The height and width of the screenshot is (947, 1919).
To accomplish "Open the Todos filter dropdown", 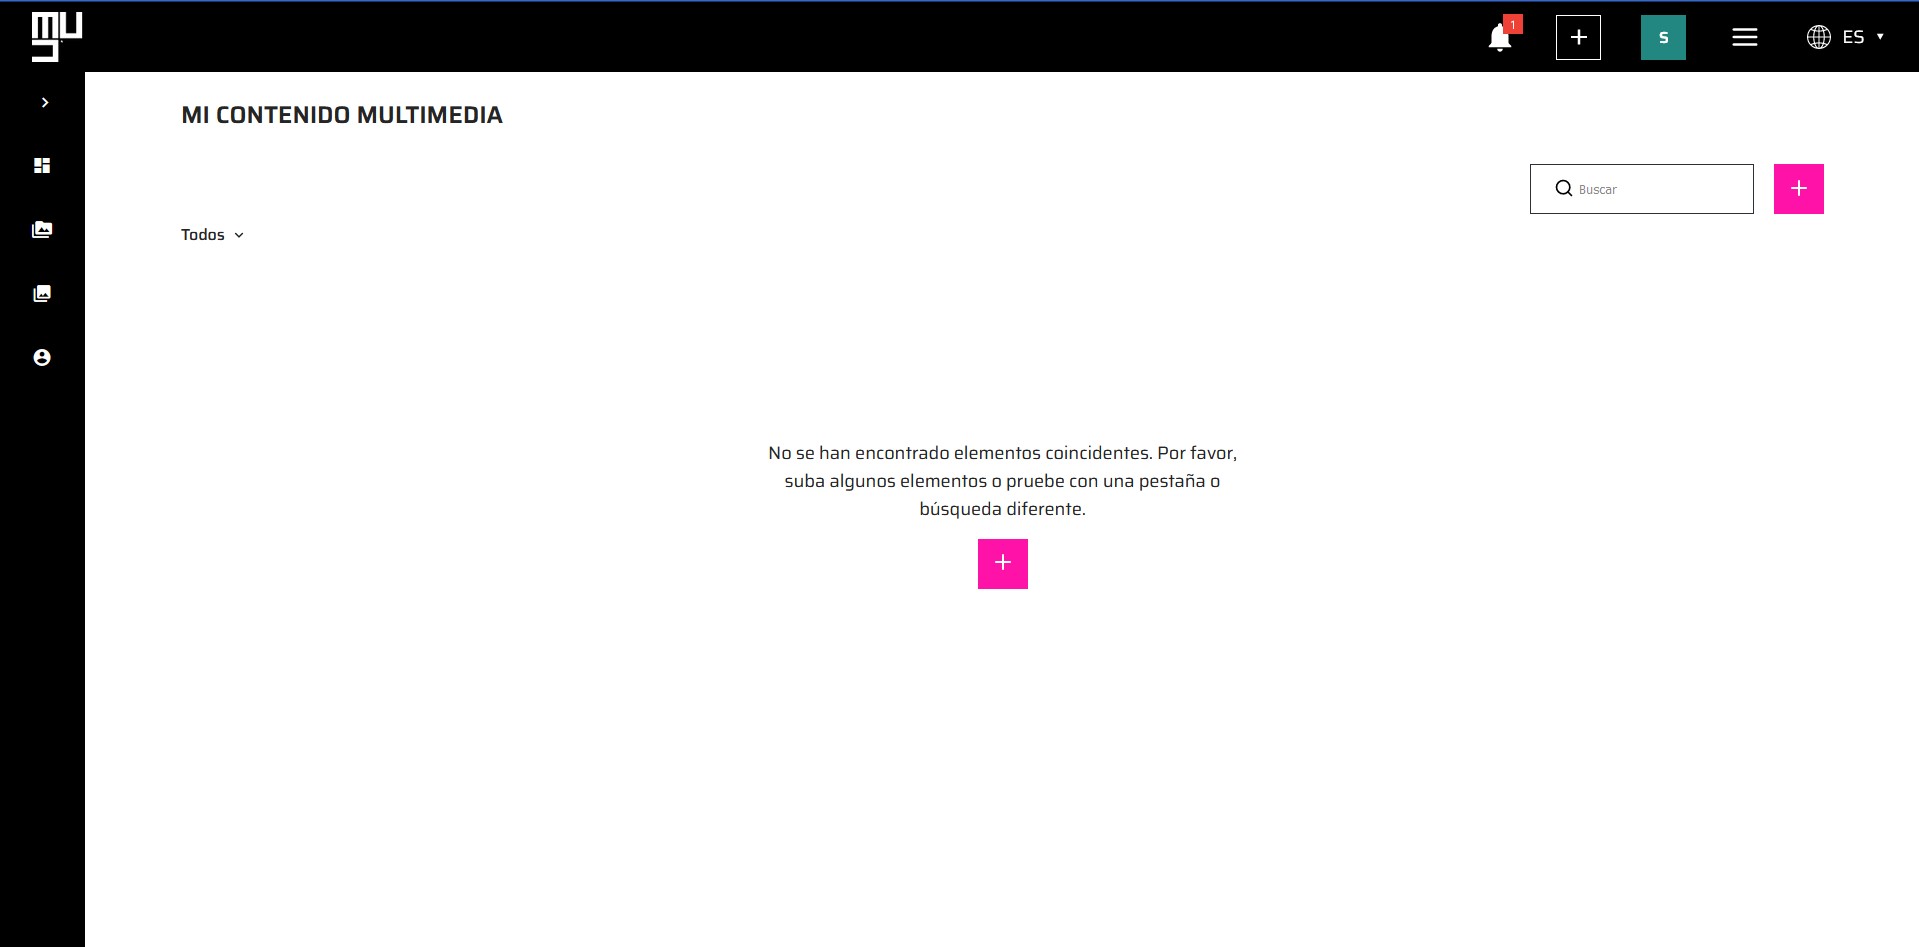I will (212, 235).
